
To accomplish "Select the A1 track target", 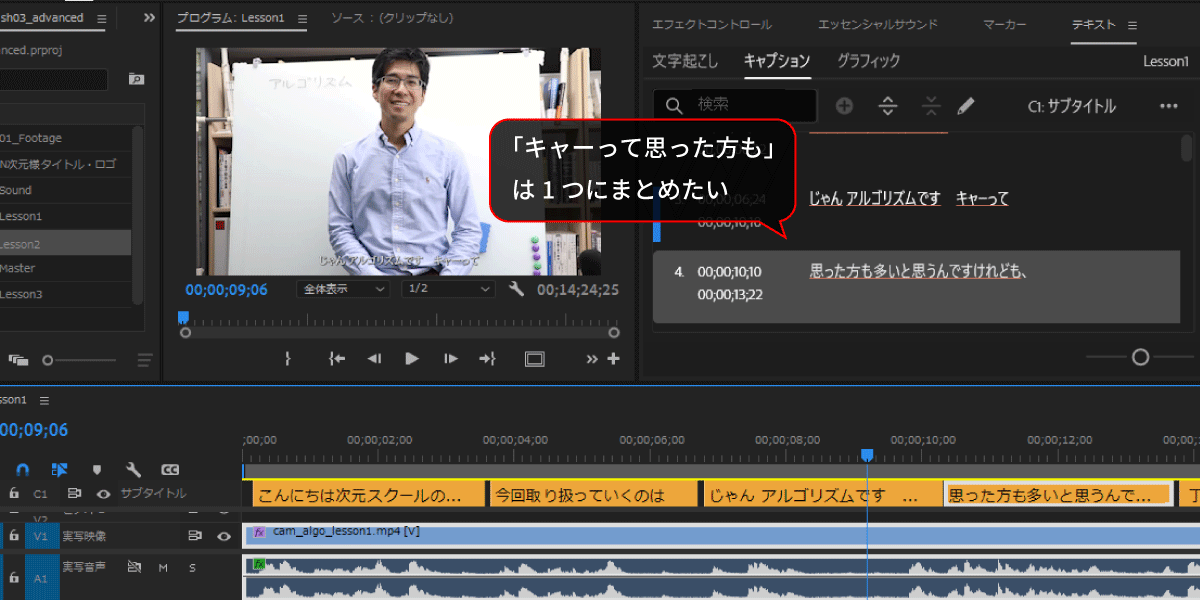I will (x=41, y=577).
